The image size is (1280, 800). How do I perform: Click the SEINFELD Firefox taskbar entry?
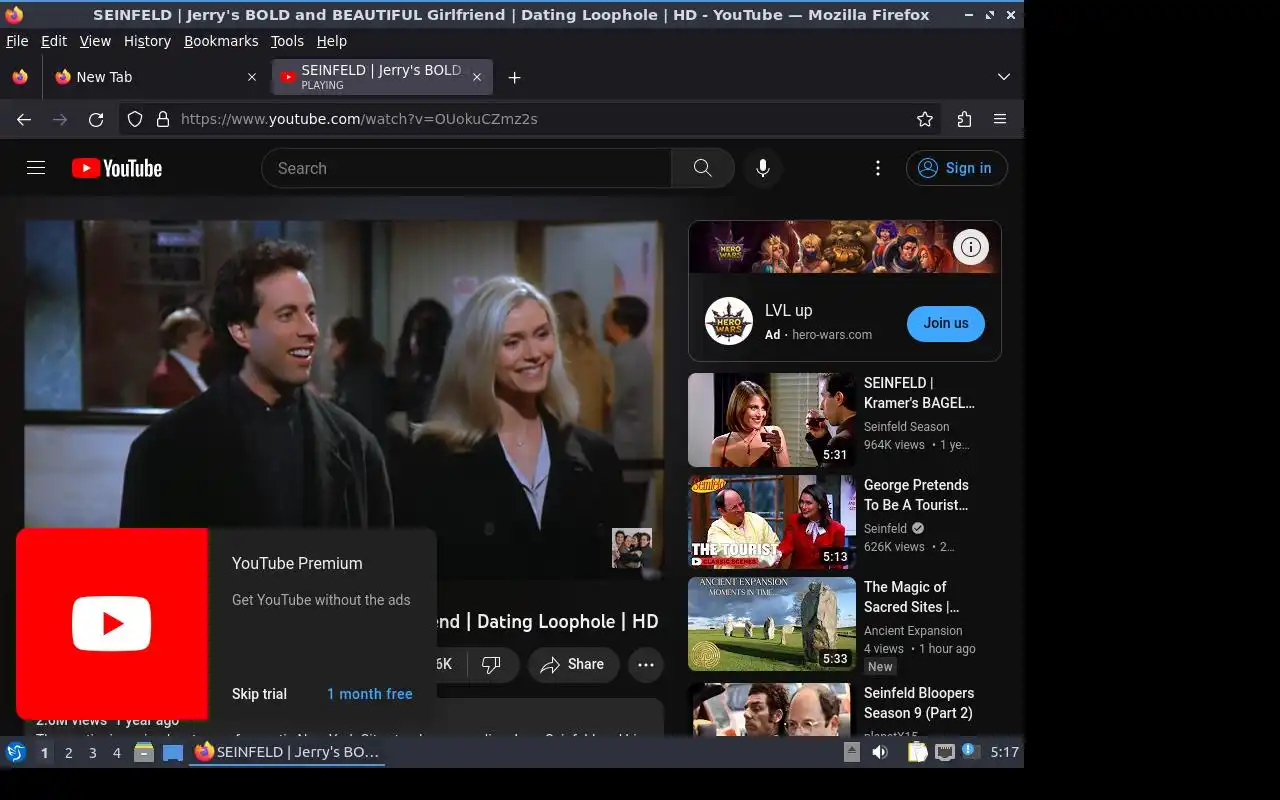tap(288, 752)
